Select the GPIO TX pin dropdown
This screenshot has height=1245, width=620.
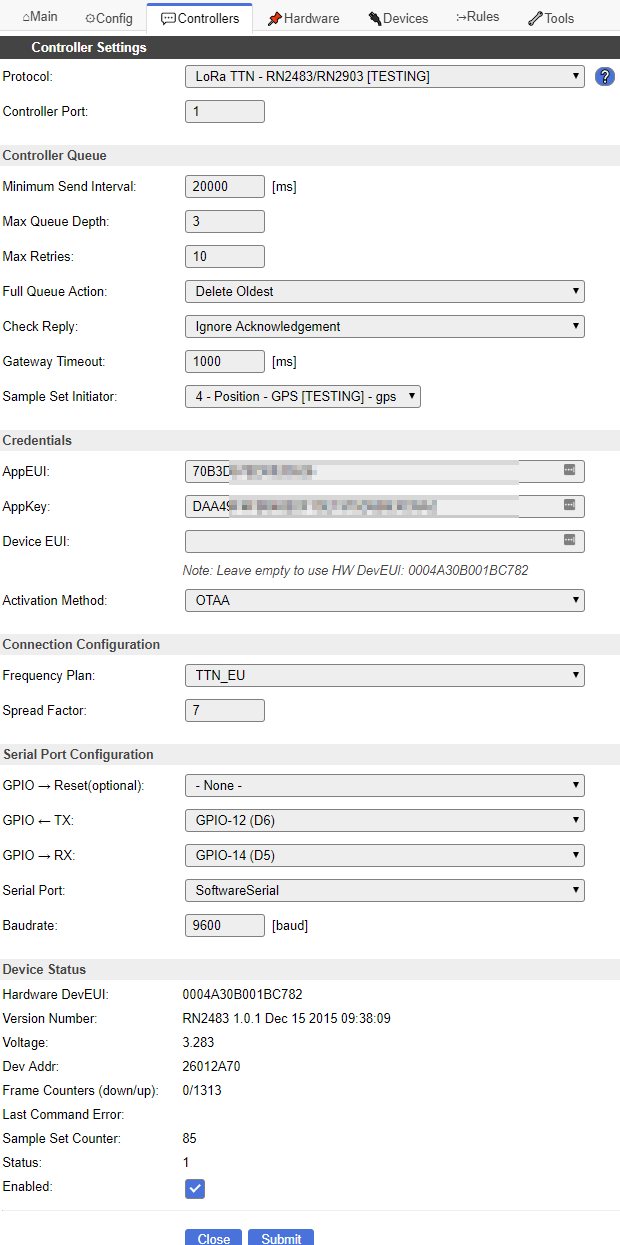click(385, 820)
